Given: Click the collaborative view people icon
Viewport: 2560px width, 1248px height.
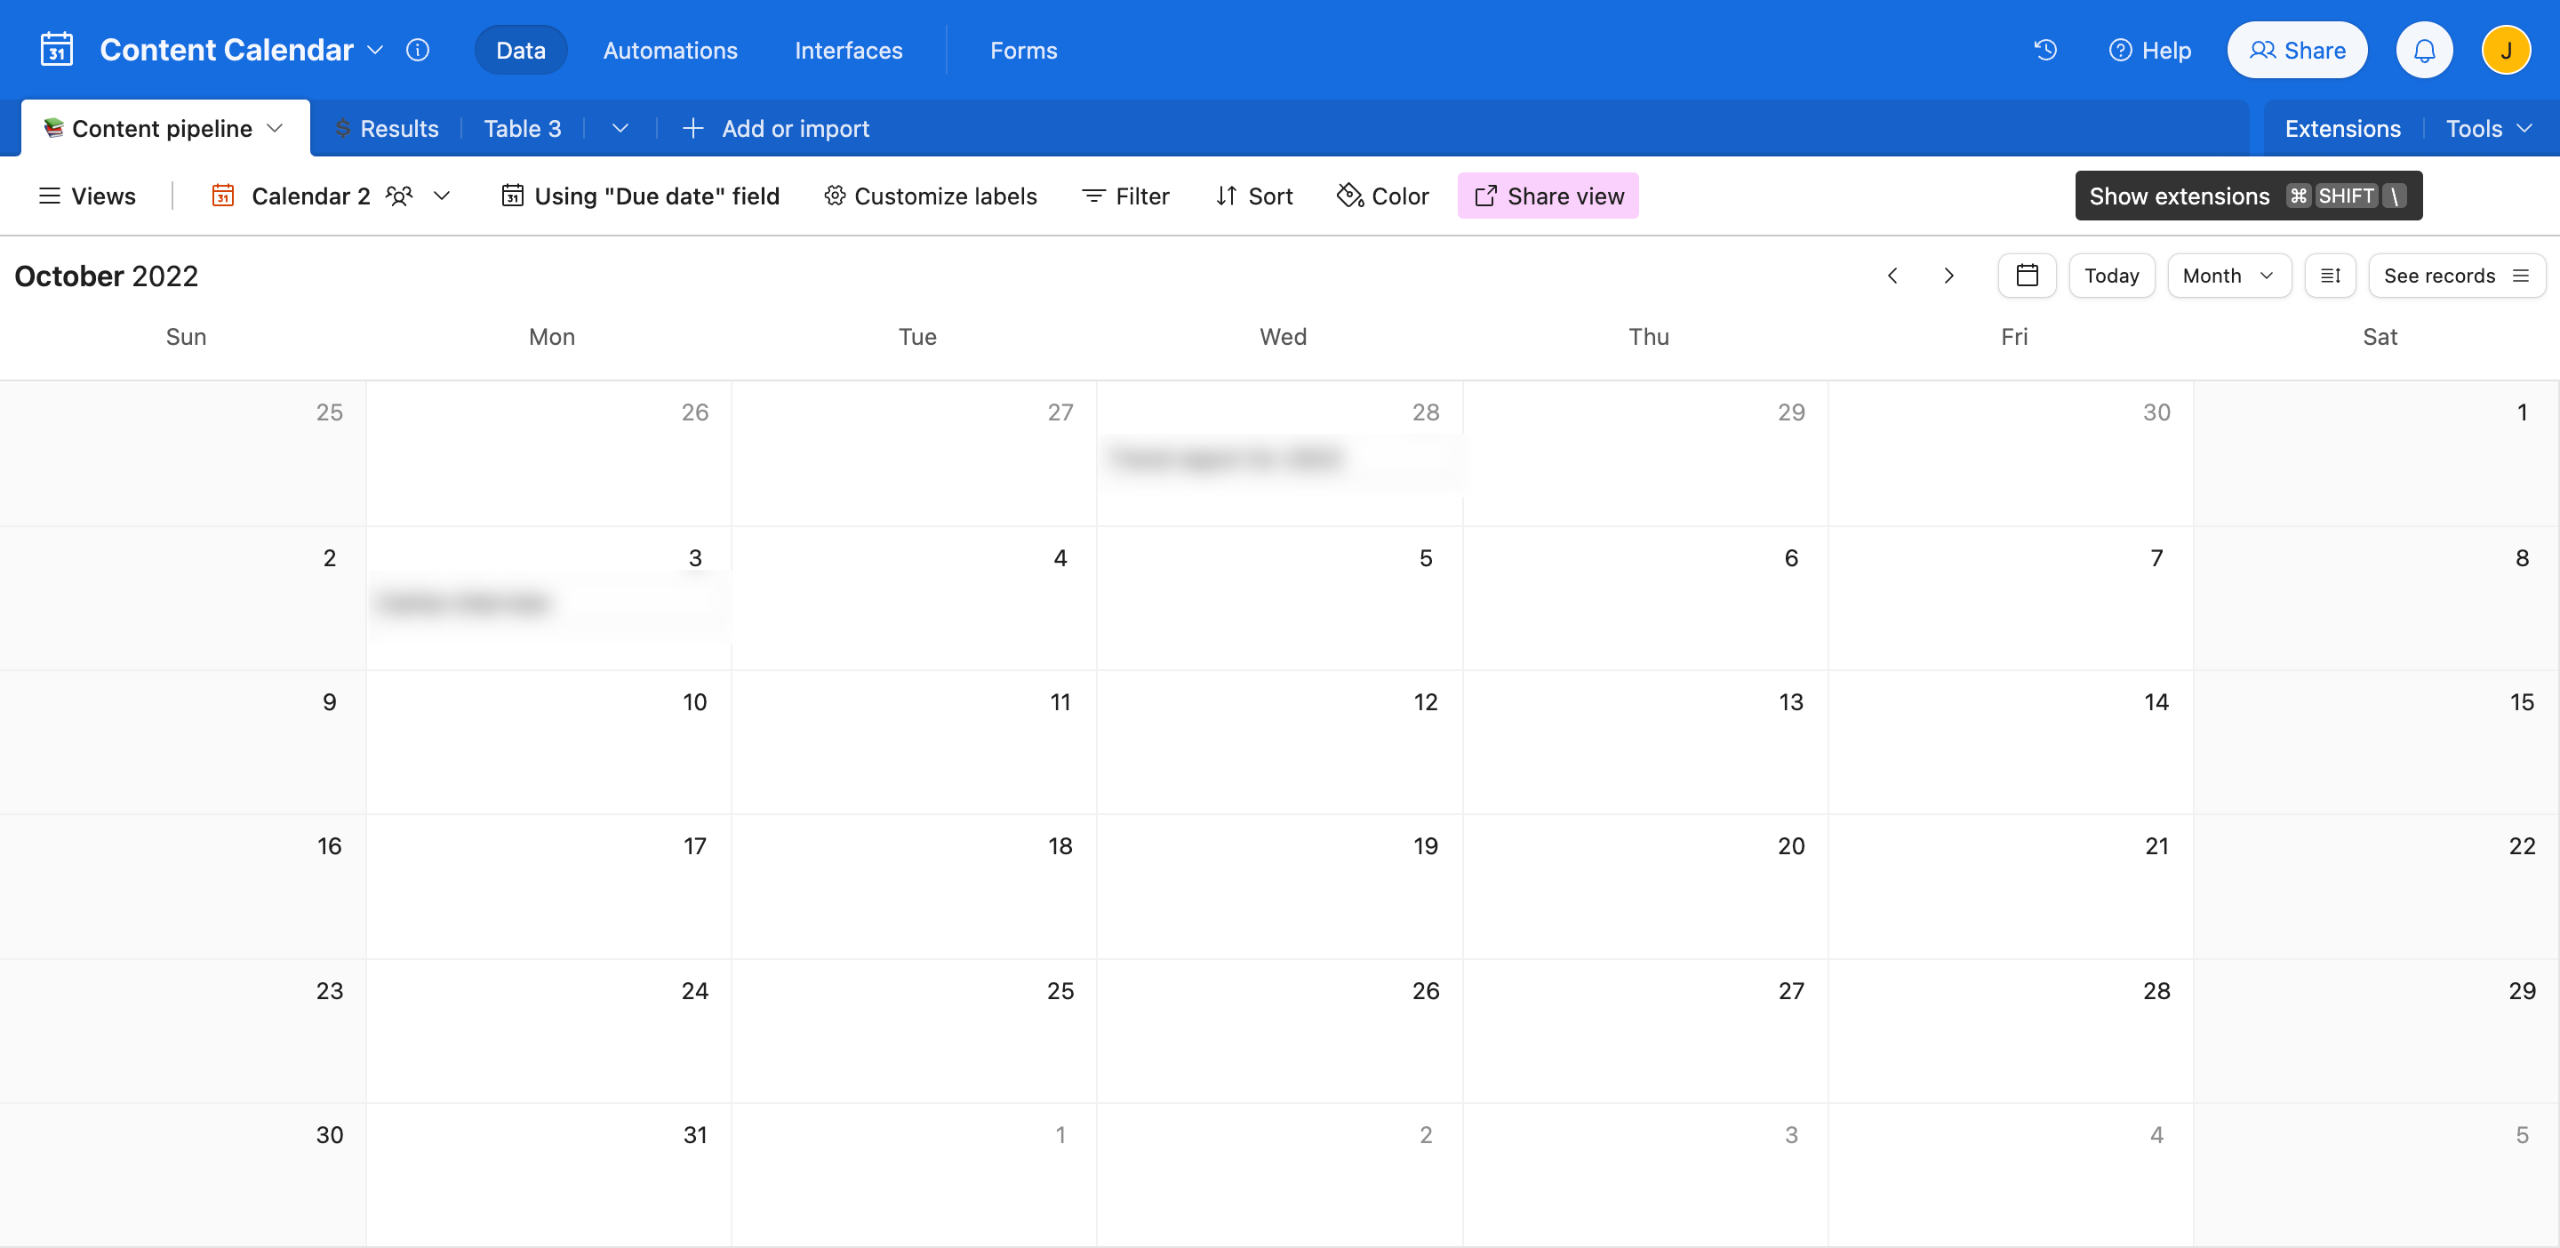Looking at the screenshot, I should coord(400,196).
